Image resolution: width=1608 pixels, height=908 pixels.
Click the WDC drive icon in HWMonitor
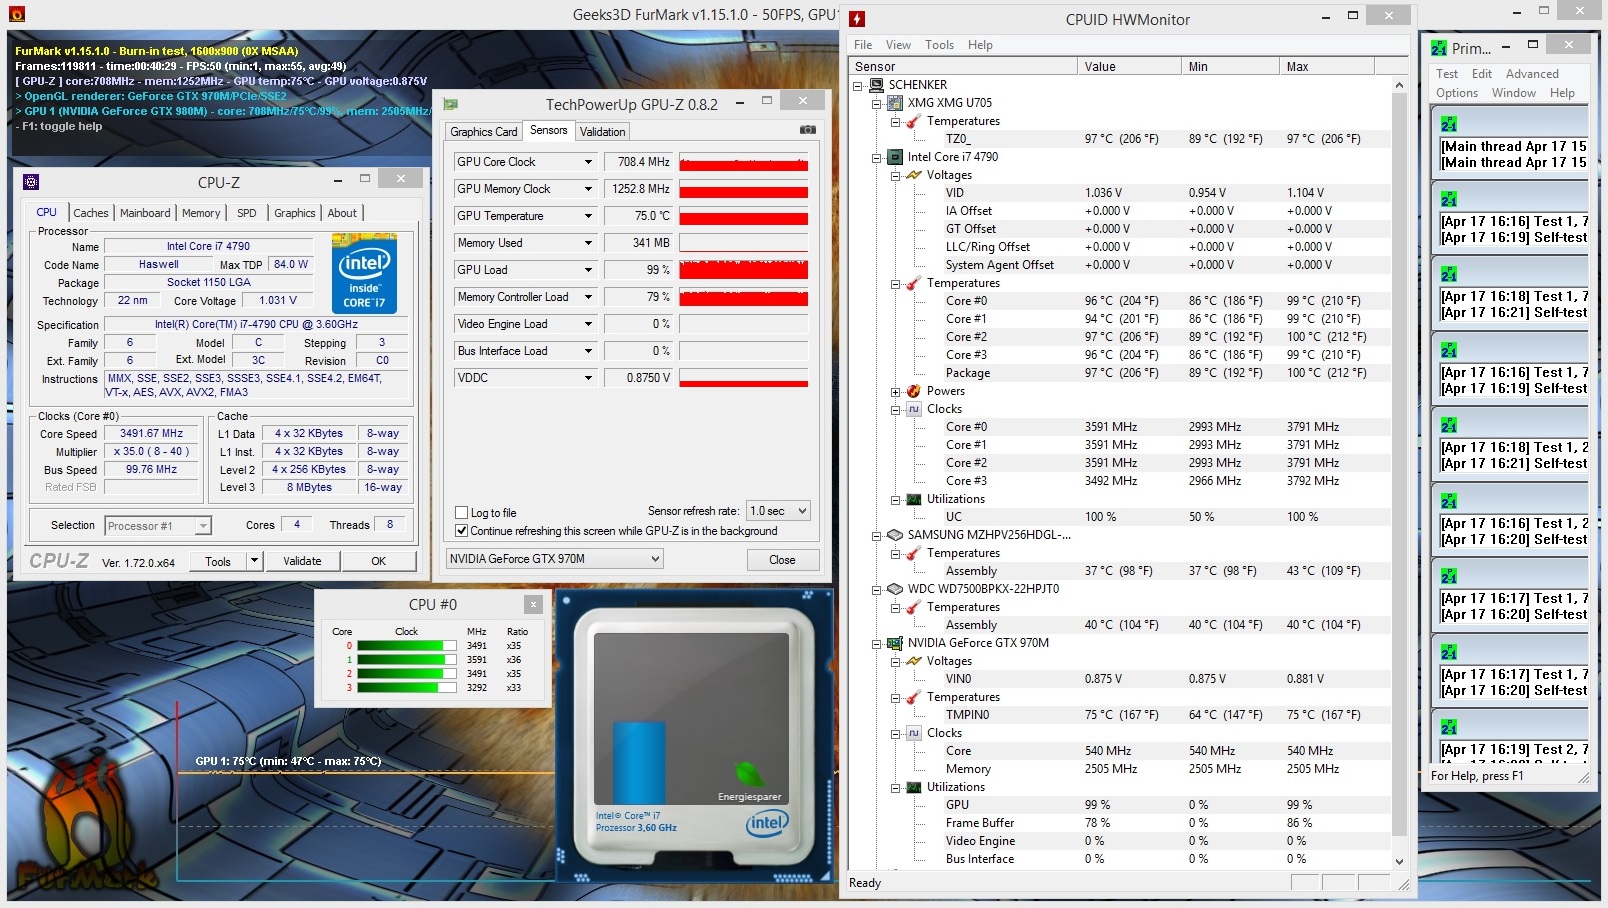[895, 589]
